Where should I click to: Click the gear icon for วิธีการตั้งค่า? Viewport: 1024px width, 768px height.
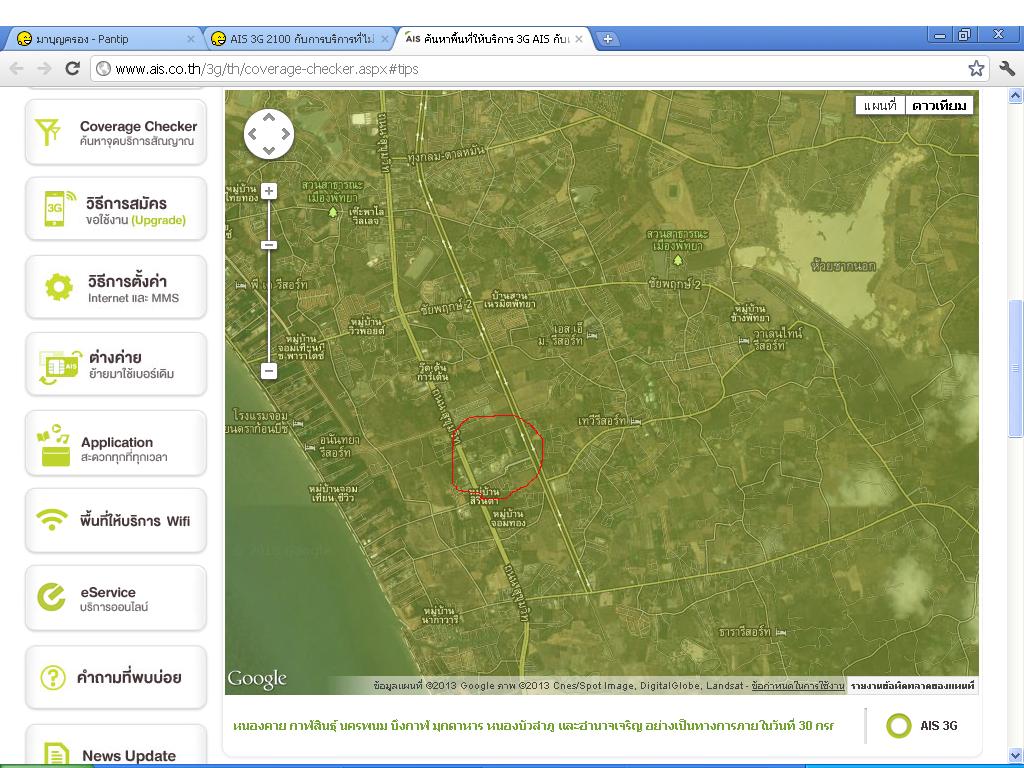coord(59,287)
